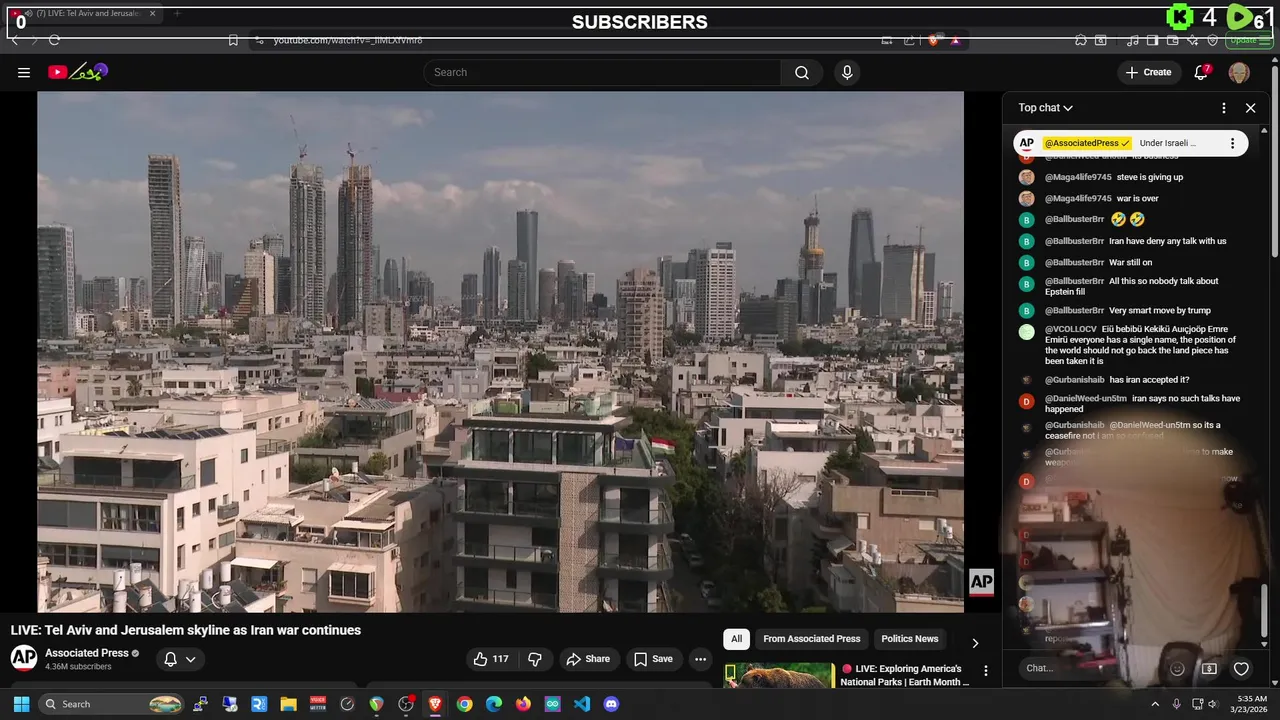This screenshot has width=1280, height=720.
Task: Bookmark this page in address bar
Action: point(233,40)
